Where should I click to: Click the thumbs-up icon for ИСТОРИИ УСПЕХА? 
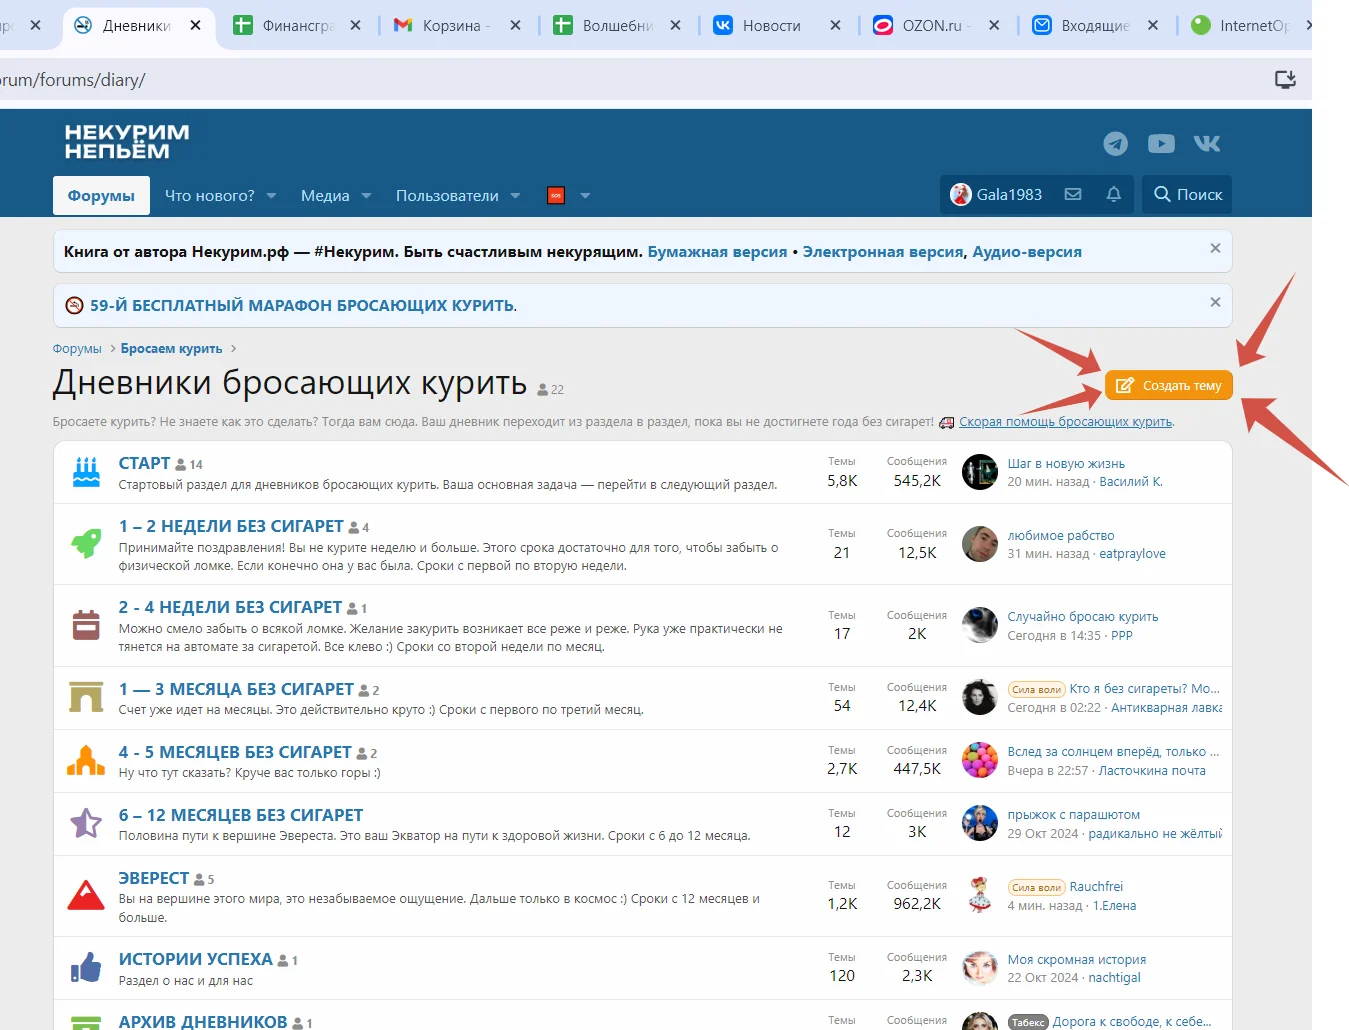[86, 967]
